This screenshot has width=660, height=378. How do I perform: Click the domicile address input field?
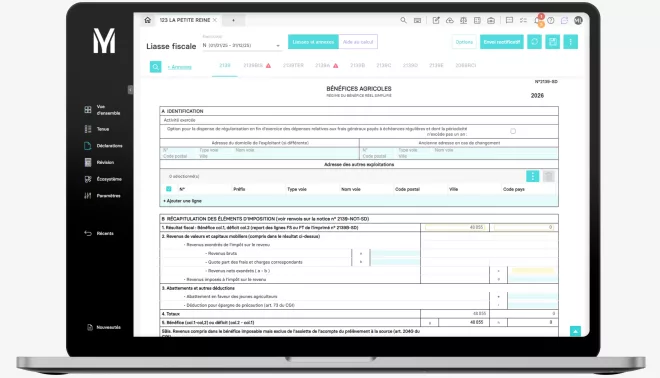point(259,153)
